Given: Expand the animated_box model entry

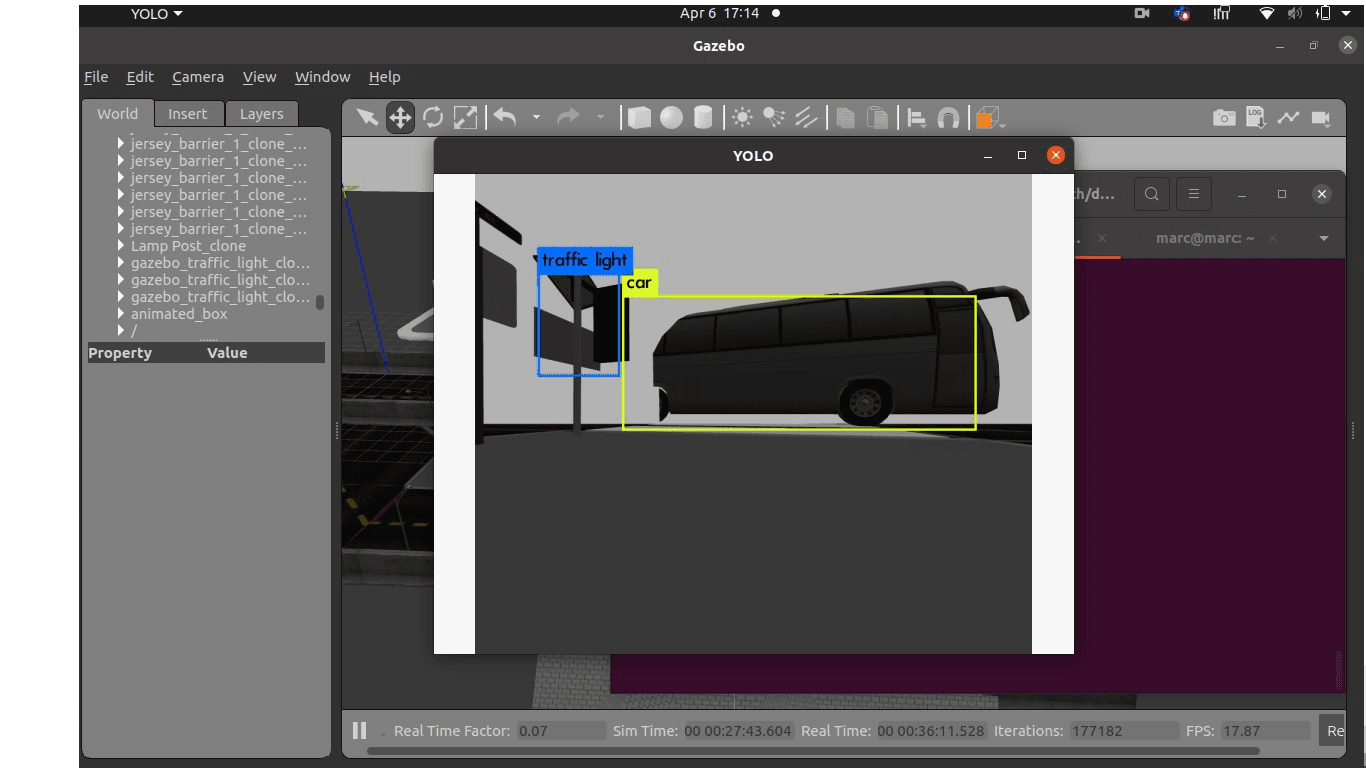Looking at the screenshot, I should pyautogui.click(x=122, y=314).
